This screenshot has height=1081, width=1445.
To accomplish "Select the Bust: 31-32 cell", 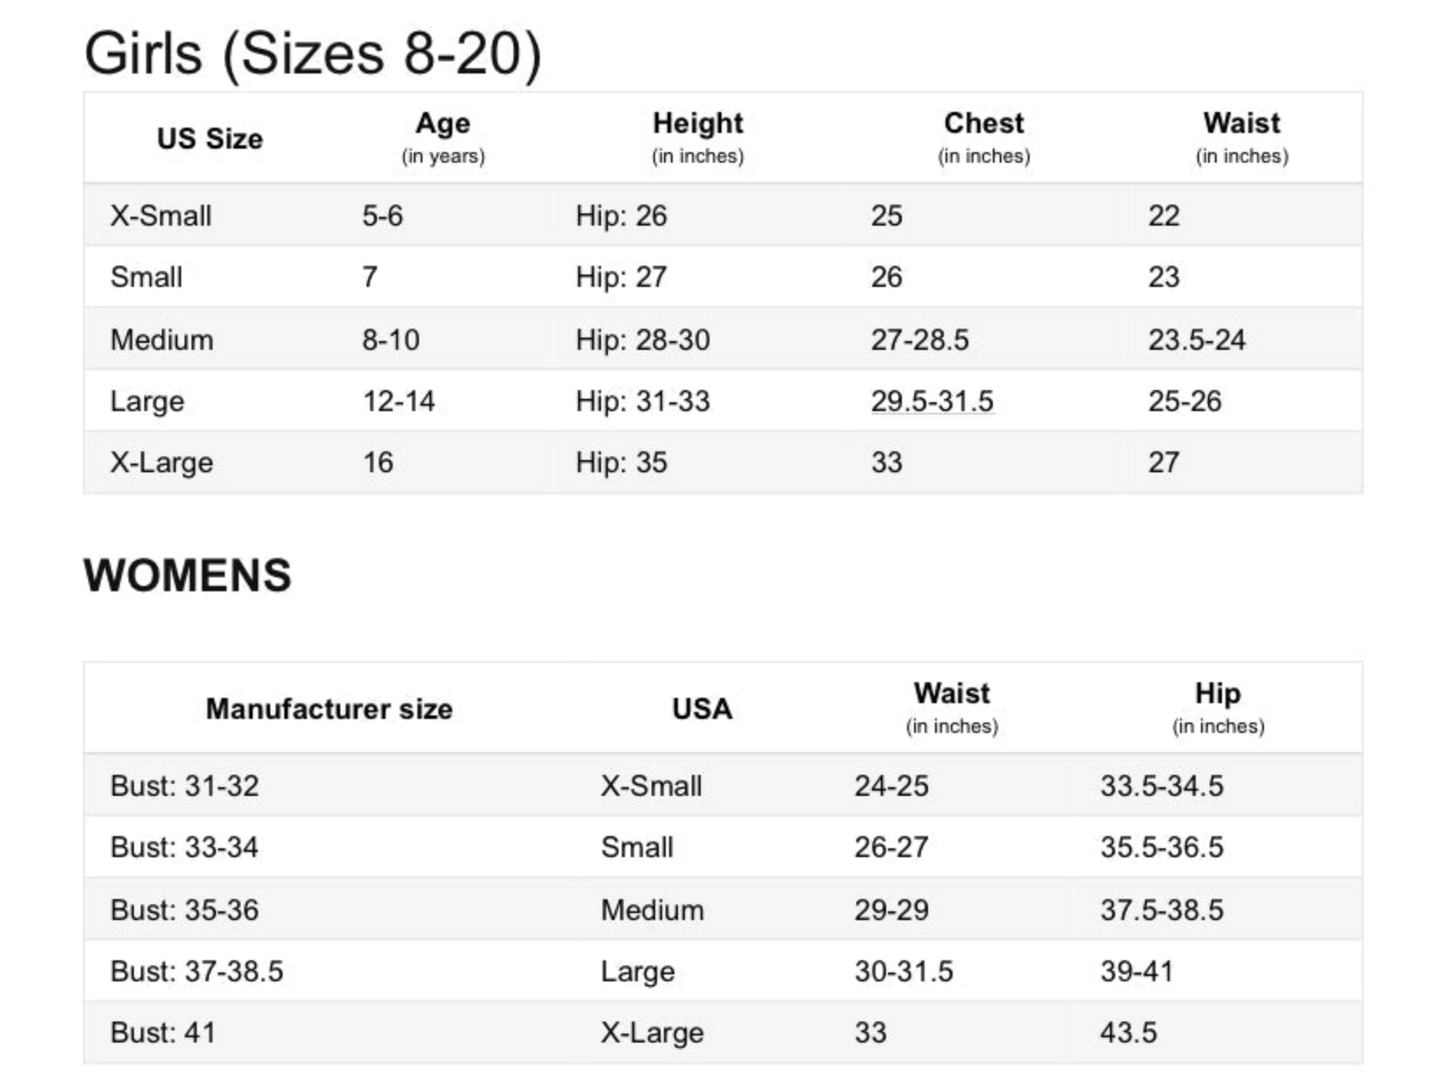I will 185,786.
